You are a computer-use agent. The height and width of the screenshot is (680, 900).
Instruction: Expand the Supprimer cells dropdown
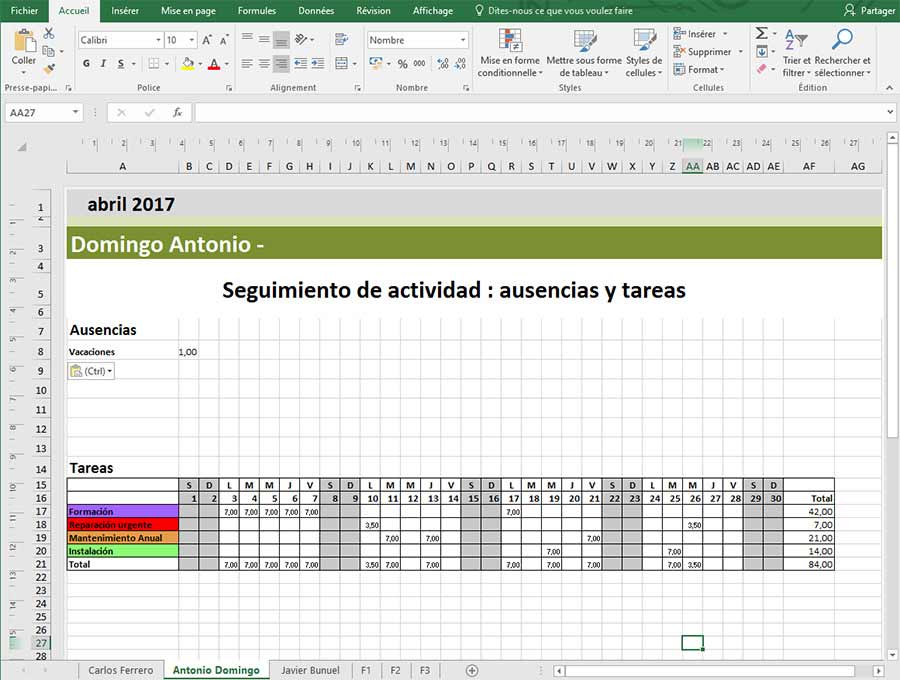(740, 52)
